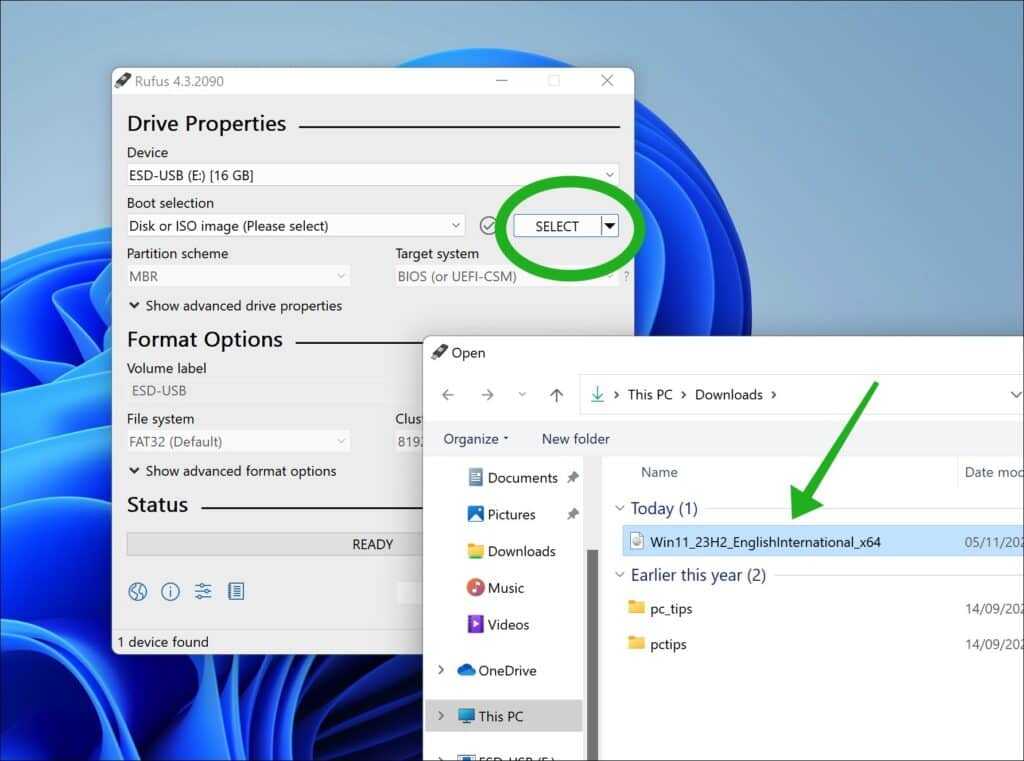Click the Pictures icon in sidebar
The height and width of the screenshot is (761, 1024).
(x=475, y=514)
